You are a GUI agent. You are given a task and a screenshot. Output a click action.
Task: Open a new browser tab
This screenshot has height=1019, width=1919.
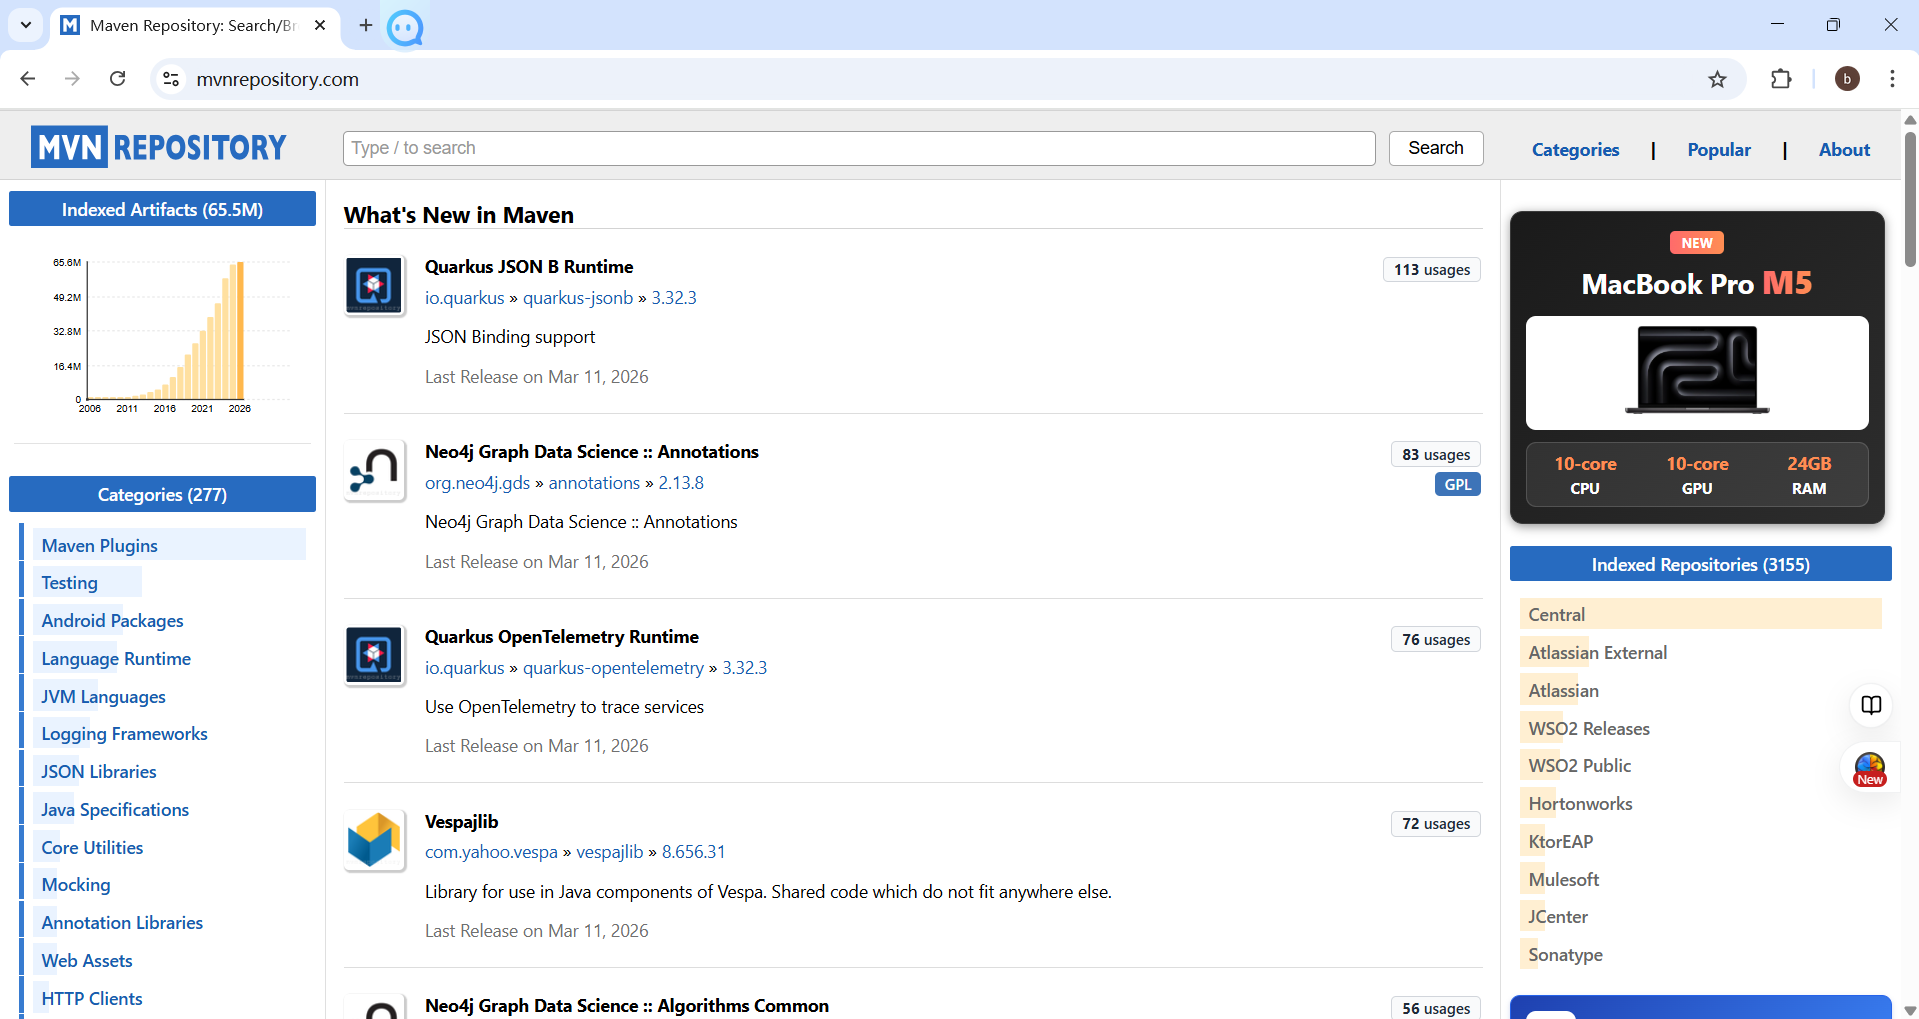[x=365, y=25]
